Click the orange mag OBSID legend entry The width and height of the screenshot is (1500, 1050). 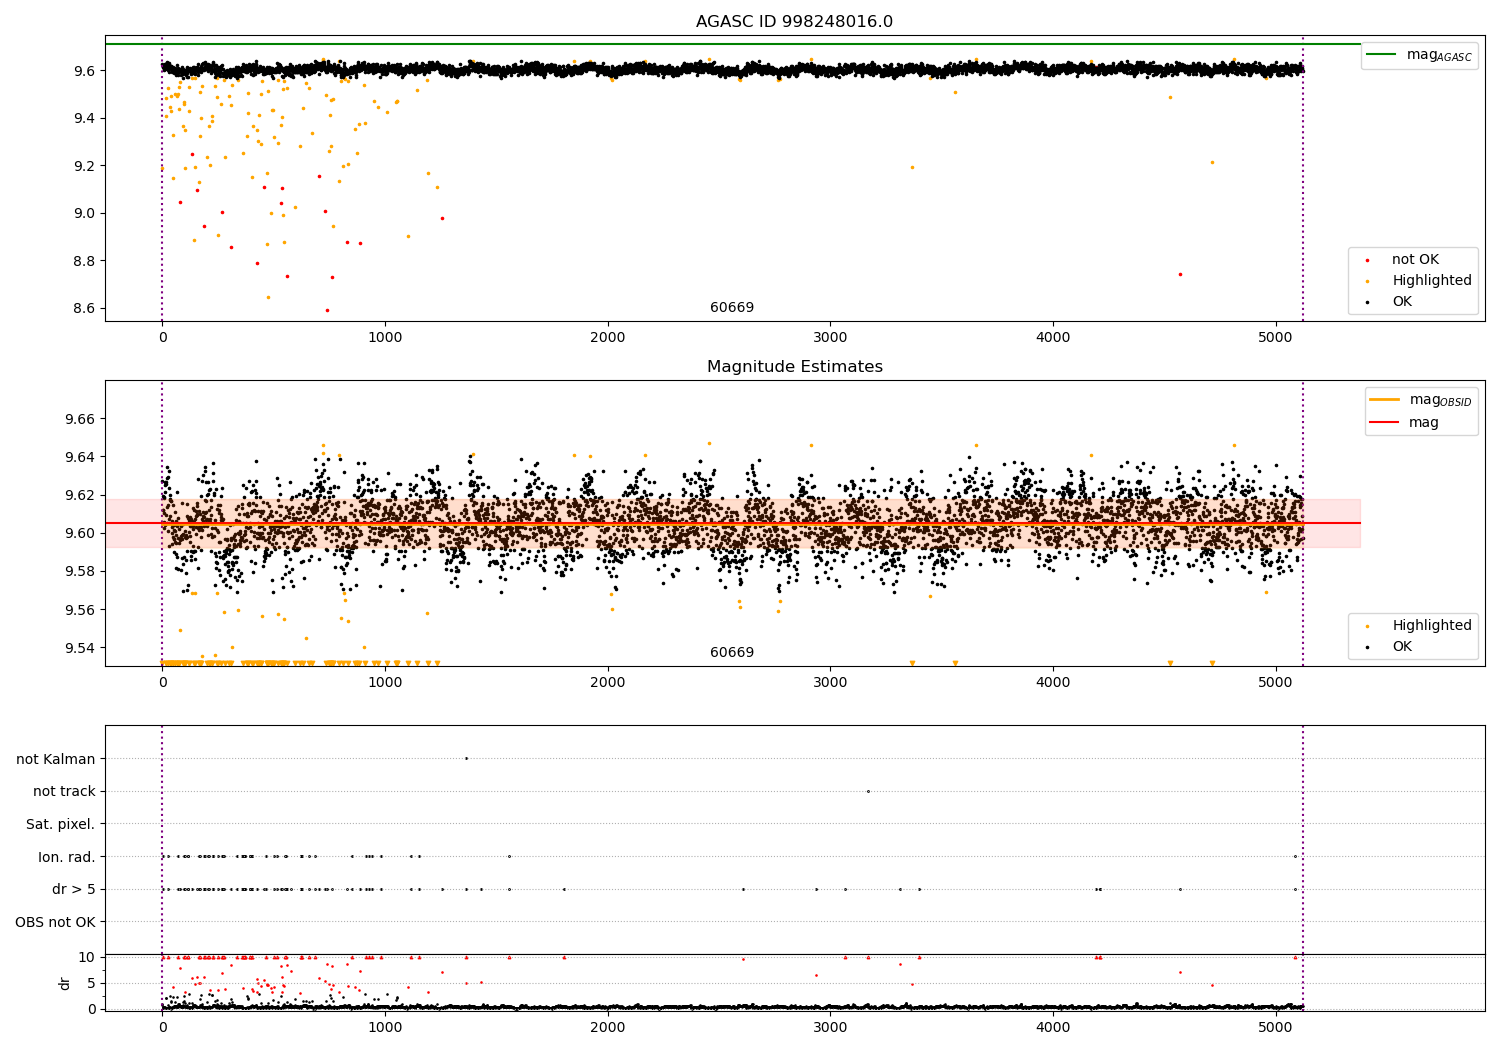tap(1384, 400)
